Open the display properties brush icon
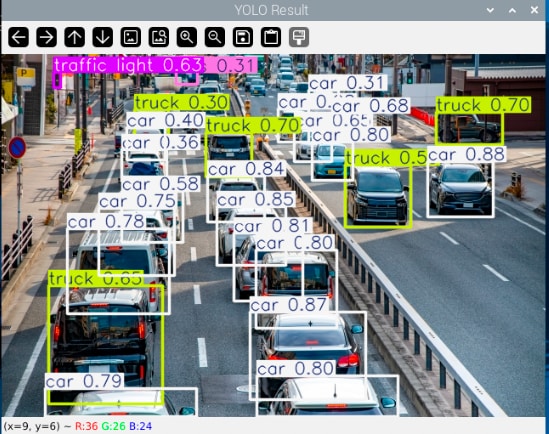The image size is (549, 434). coord(299,37)
